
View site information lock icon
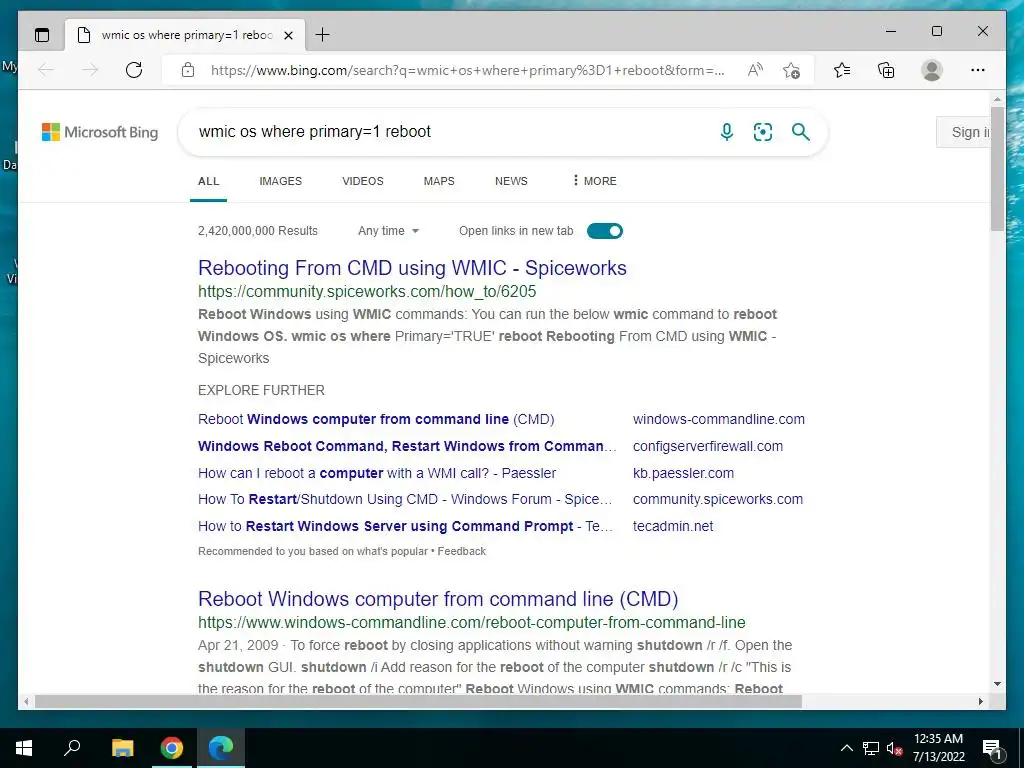[x=188, y=70]
